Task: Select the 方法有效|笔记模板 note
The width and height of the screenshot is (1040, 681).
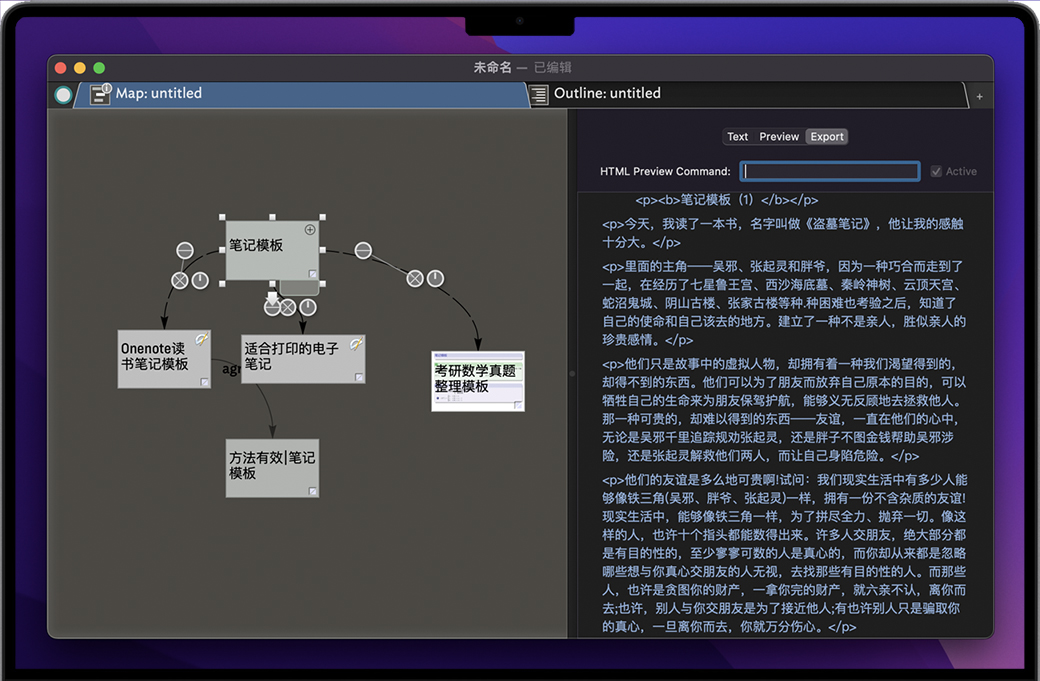Action: [x=272, y=467]
